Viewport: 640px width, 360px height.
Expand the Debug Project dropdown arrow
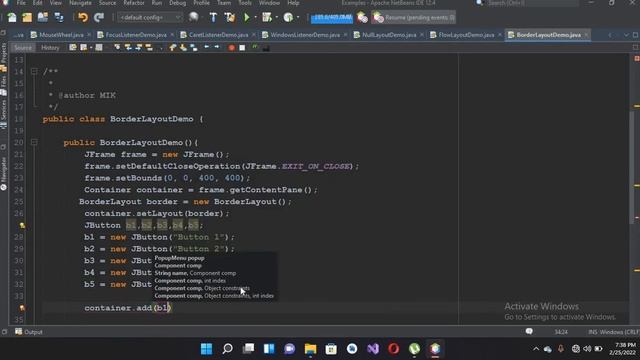coord(276,18)
